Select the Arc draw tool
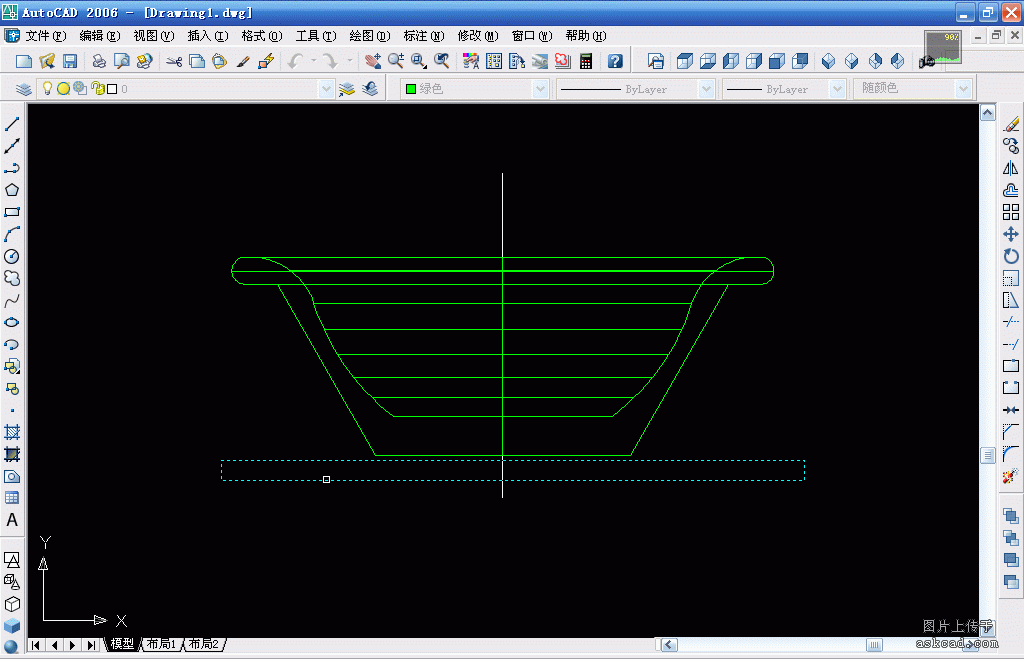Viewport: 1024px width, 659px height. 12,234
